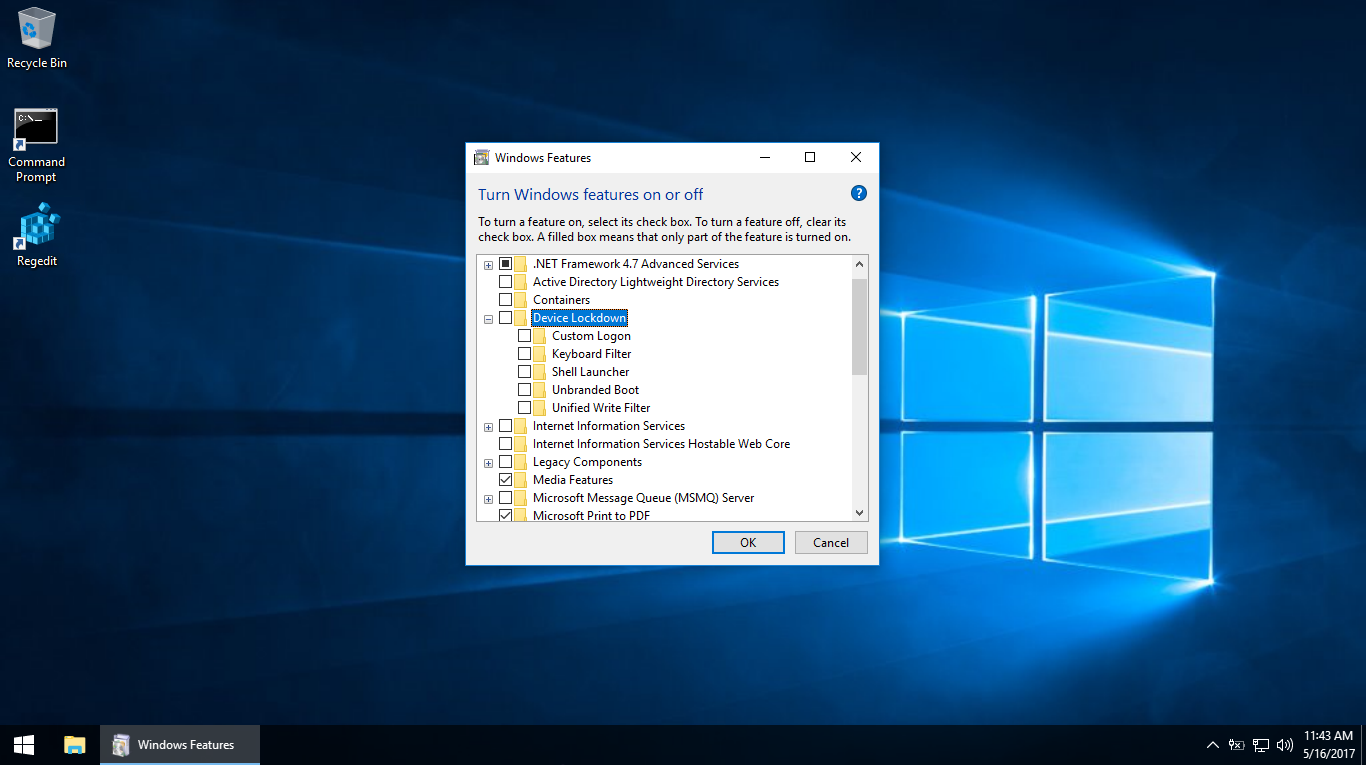Image resolution: width=1366 pixels, height=765 pixels.
Task: Open File Explorer from the taskbar
Action: click(x=75, y=744)
